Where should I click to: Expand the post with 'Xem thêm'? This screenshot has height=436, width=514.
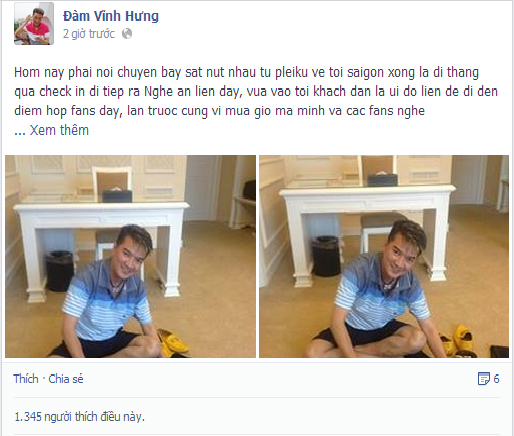59,130
